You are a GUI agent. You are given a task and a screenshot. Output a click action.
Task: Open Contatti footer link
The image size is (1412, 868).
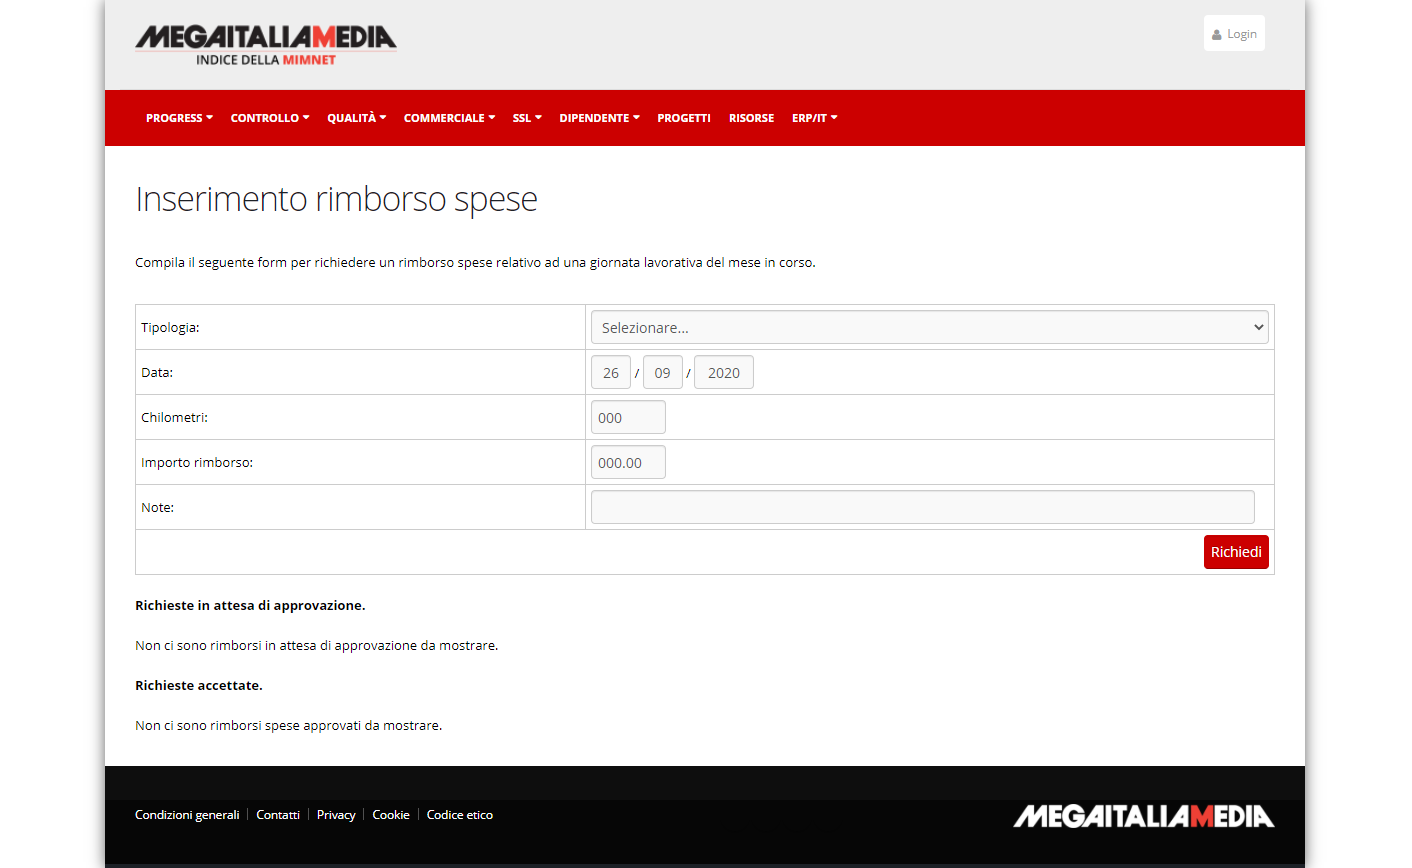(x=278, y=815)
